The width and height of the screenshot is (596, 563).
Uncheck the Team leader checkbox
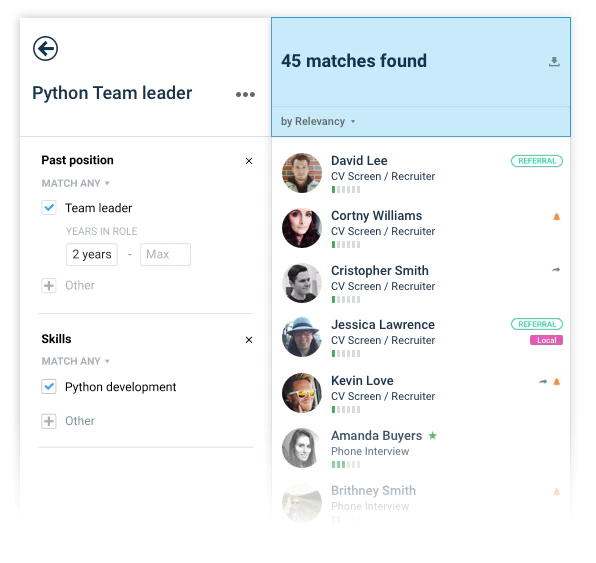[x=49, y=208]
